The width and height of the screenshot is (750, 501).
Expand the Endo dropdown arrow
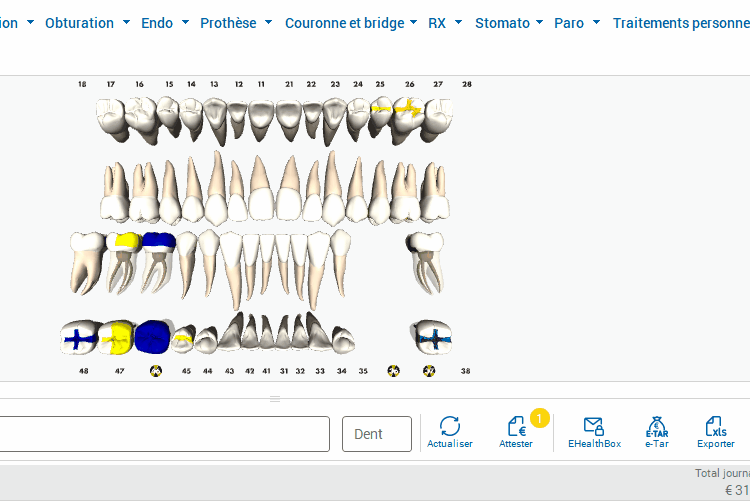point(186,22)
